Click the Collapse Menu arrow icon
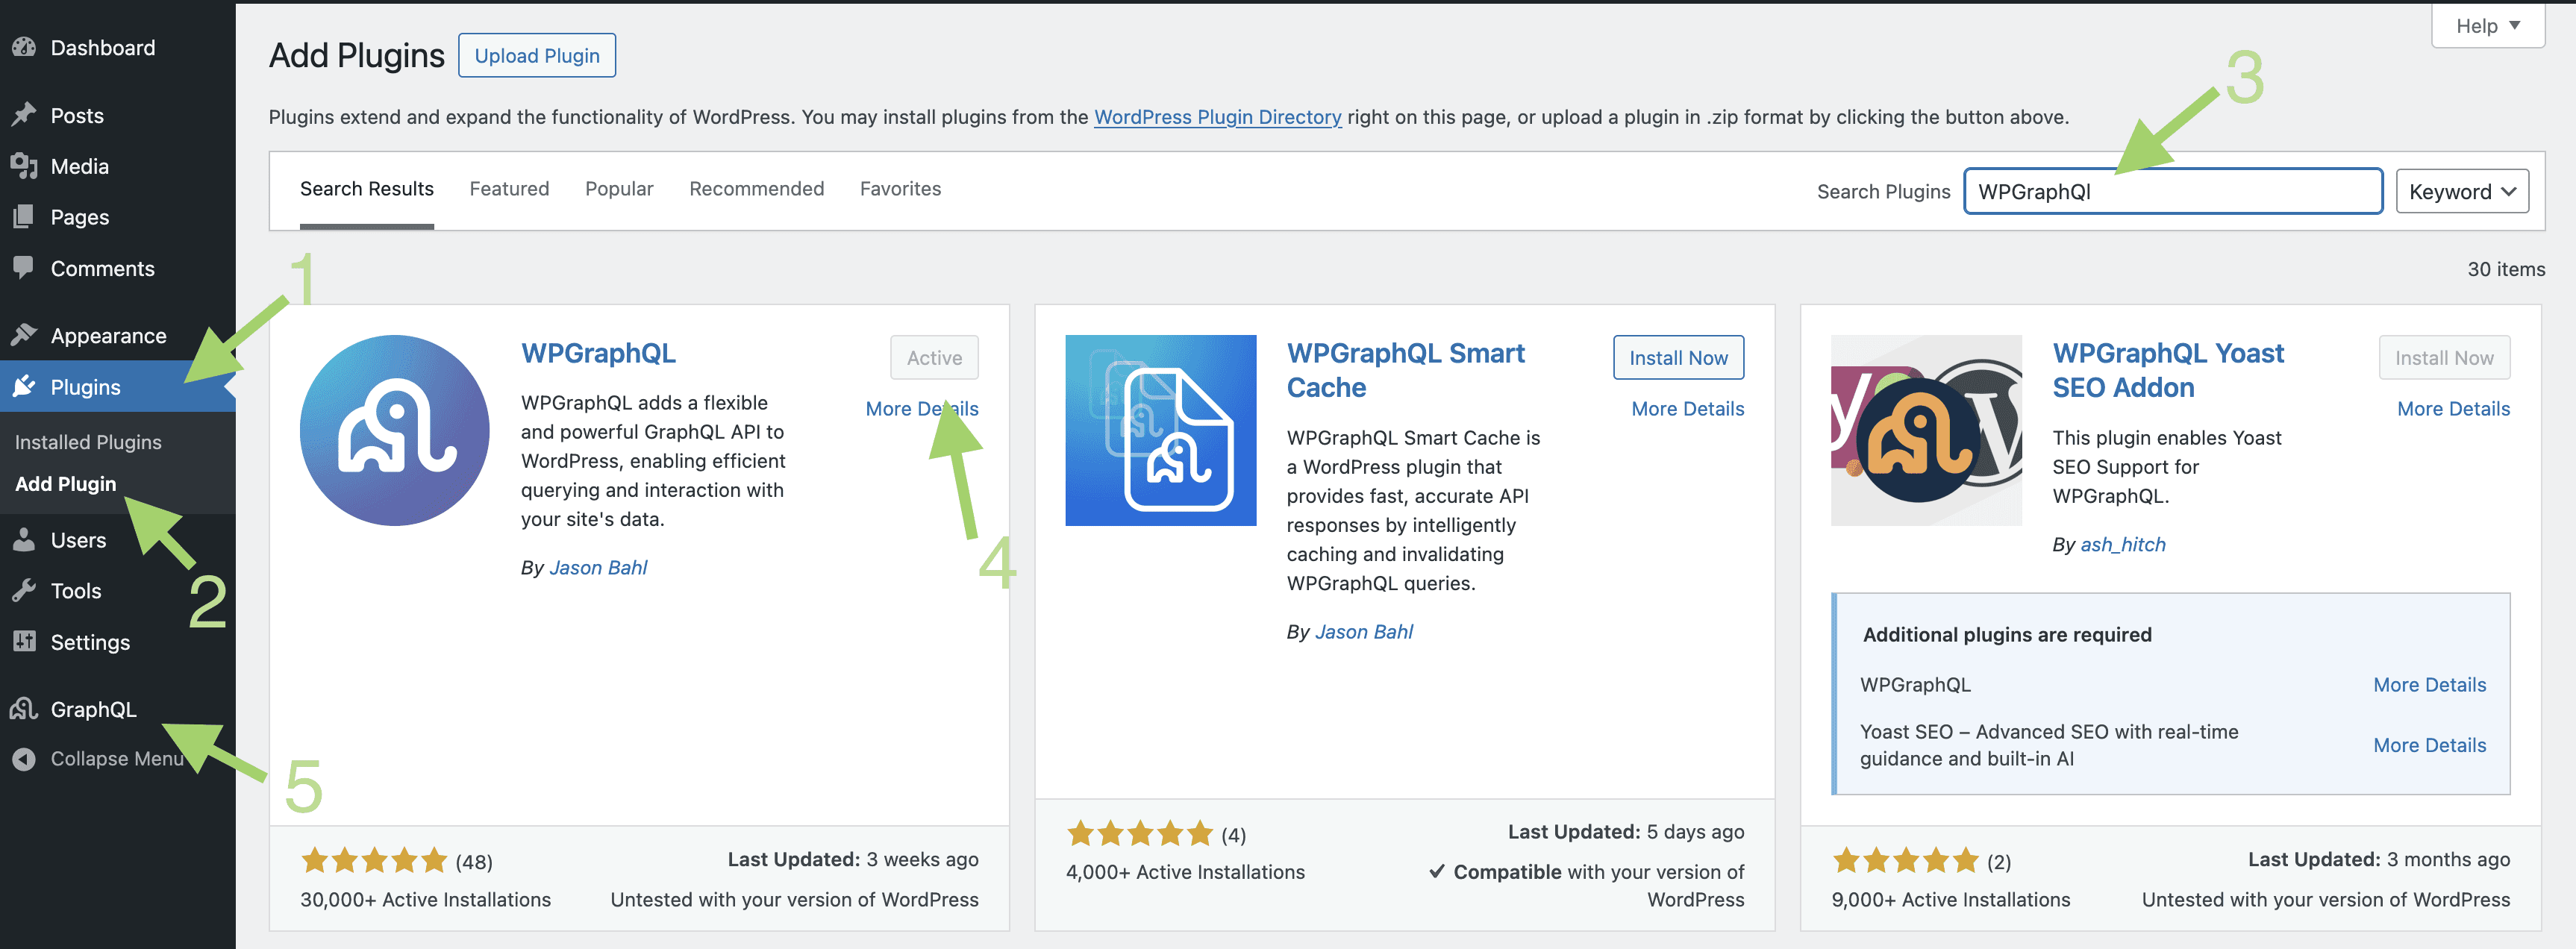The width and height of the screenshot is (2576, 949). tap(24, 759)
